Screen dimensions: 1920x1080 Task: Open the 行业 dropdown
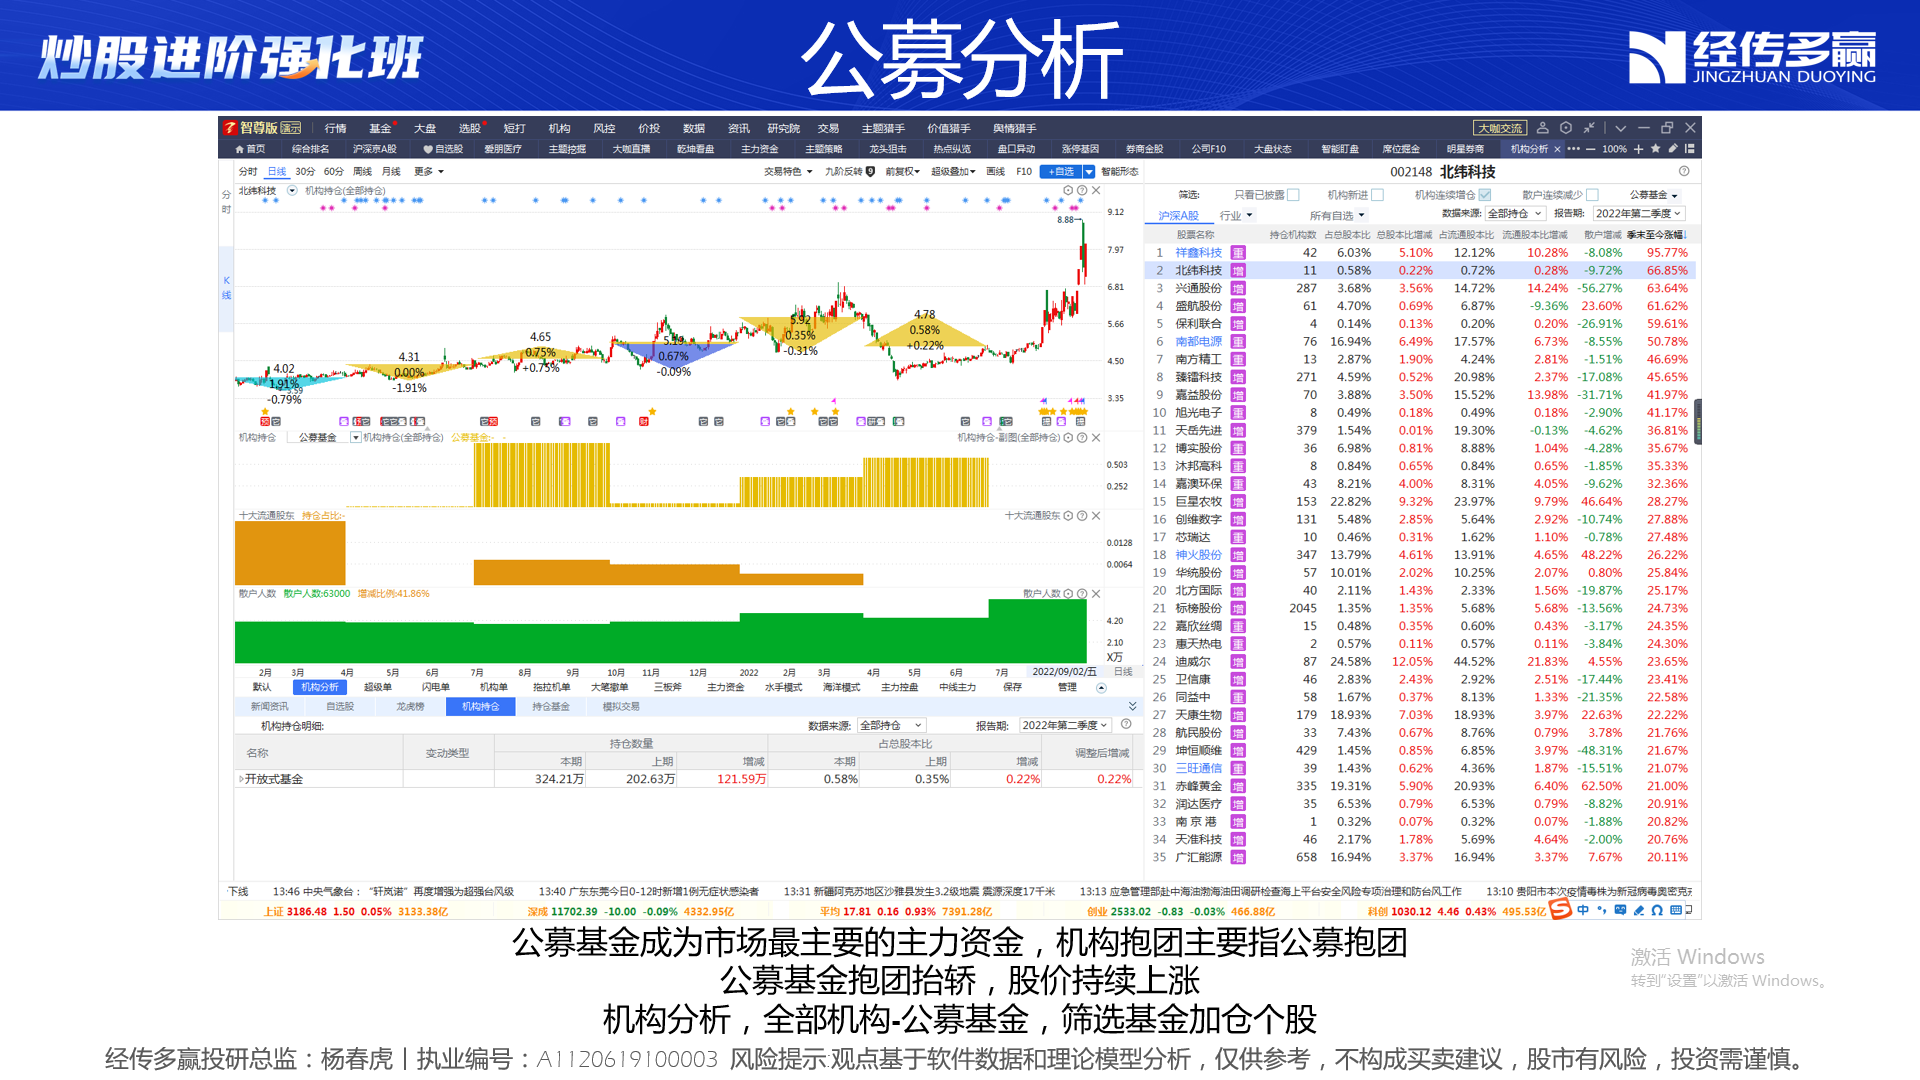pos(1236,215)
